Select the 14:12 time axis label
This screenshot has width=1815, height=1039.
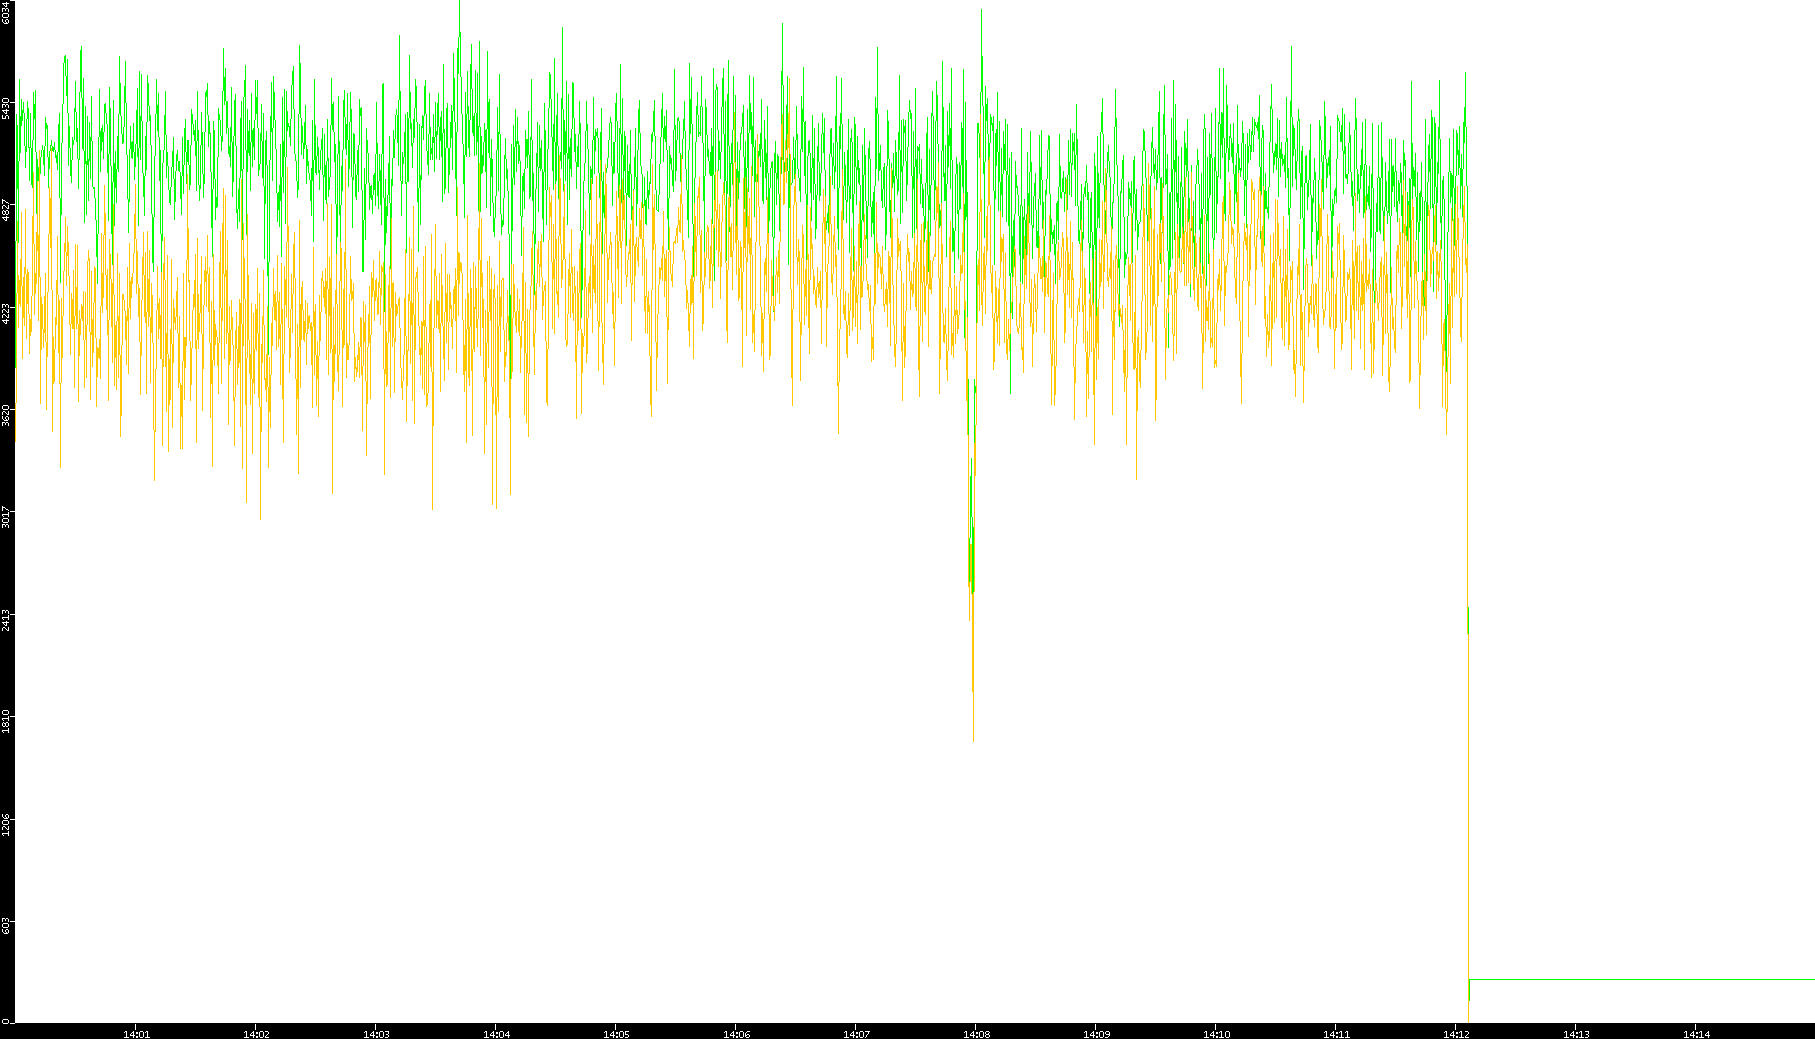(1456, 1034)
